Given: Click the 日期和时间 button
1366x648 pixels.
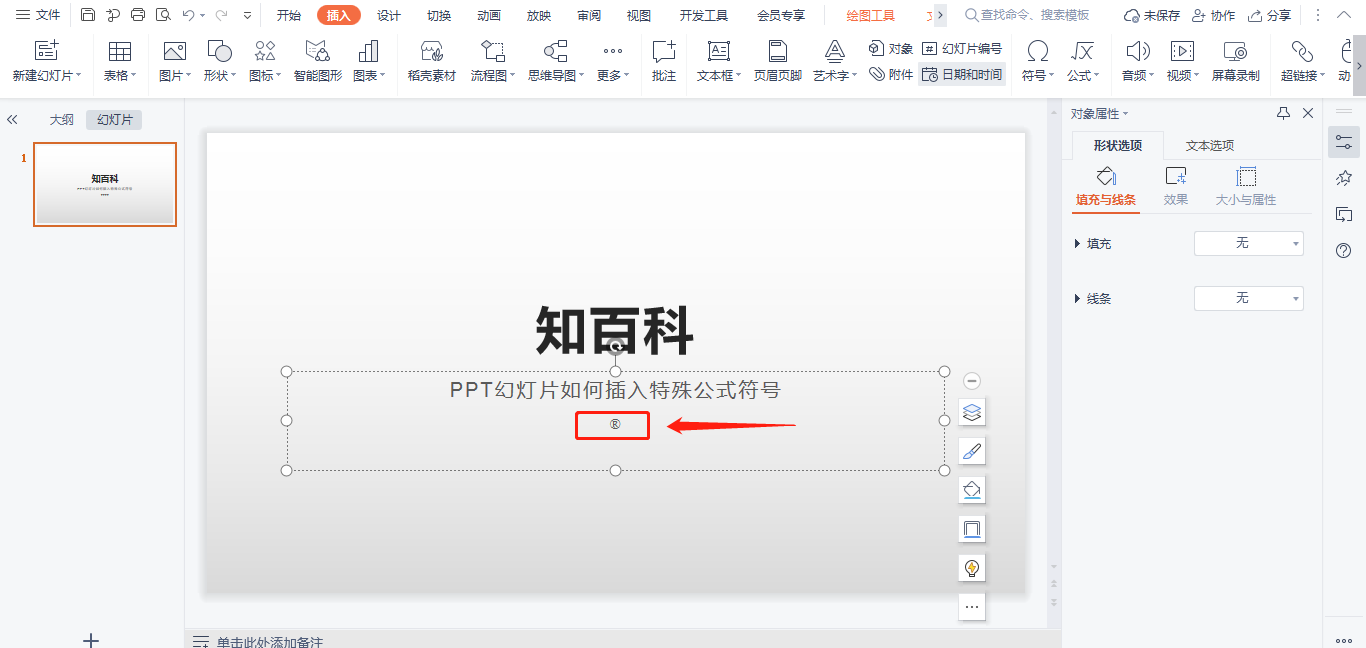Looking at the screenshot, I should point(961,74).
